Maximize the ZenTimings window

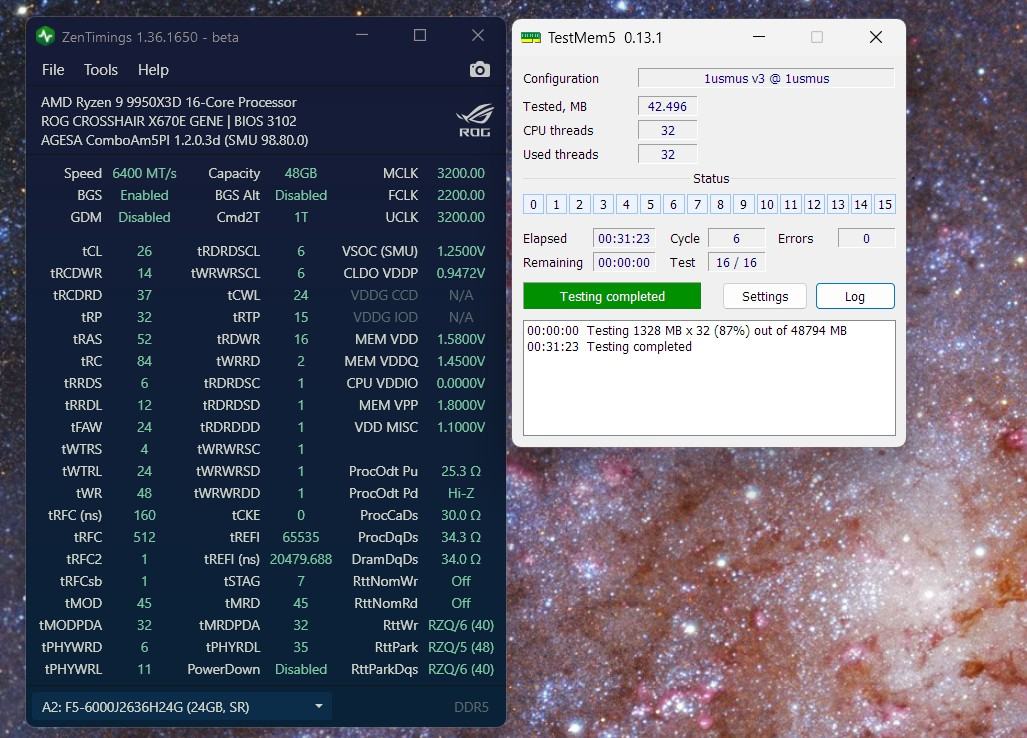(420, 35)
